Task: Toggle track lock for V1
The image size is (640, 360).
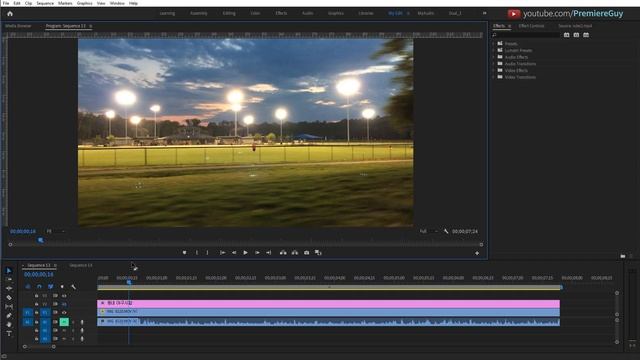Action: (x=36, y=313)
